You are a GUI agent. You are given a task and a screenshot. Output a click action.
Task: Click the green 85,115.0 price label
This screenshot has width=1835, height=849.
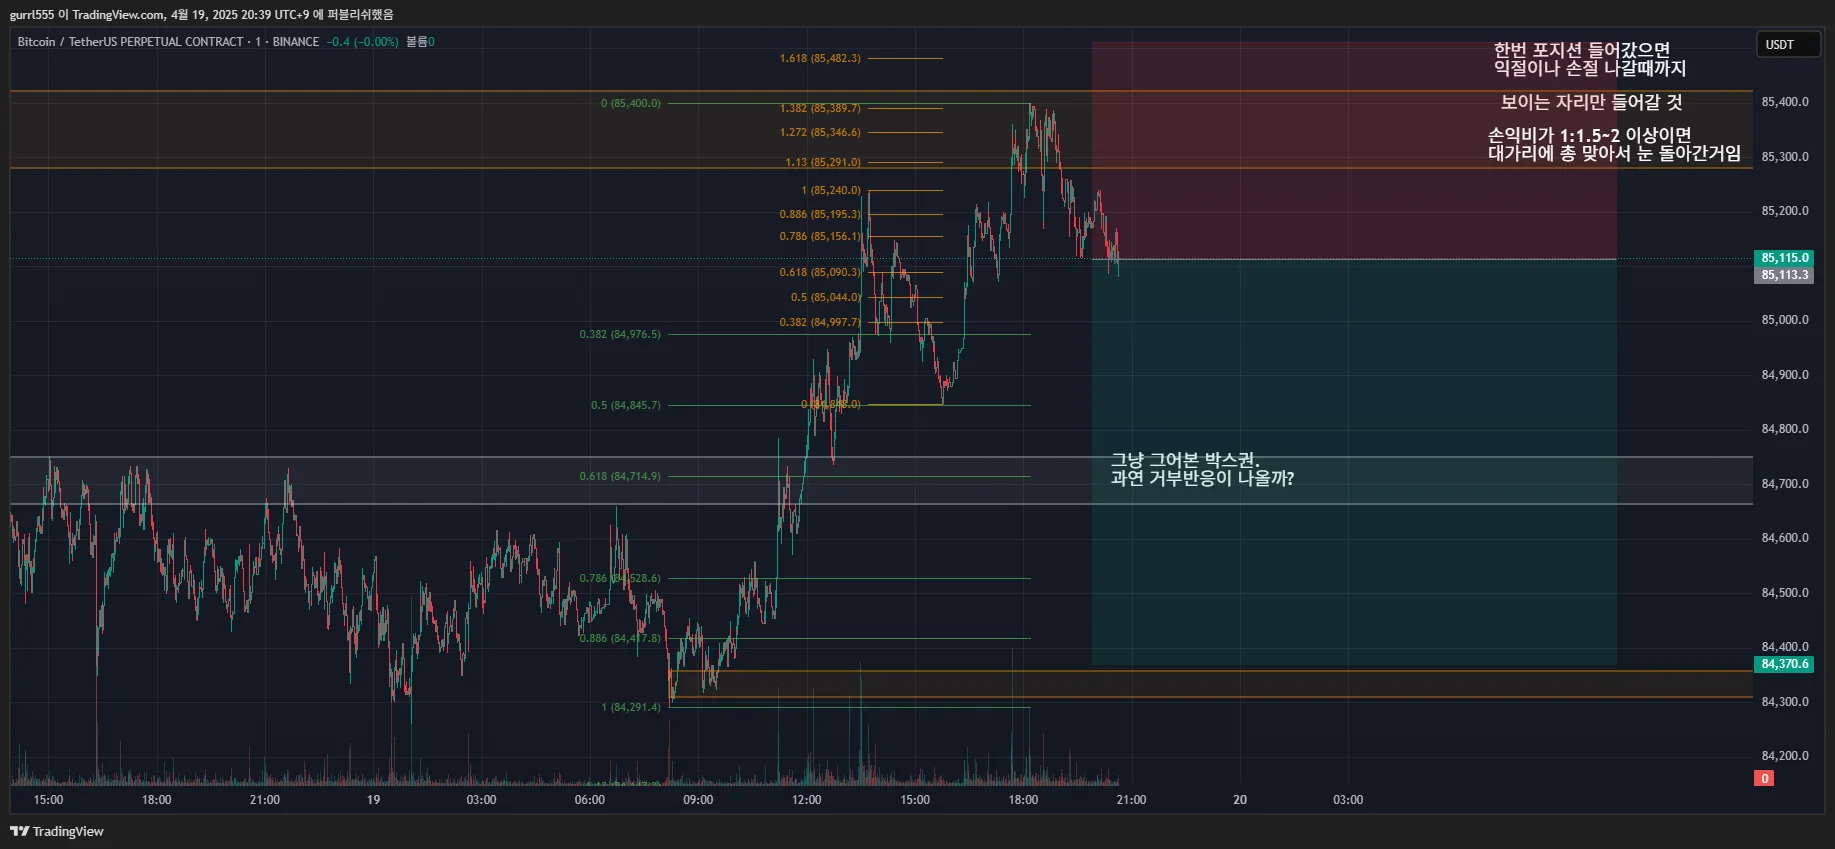click(1785, 258)
